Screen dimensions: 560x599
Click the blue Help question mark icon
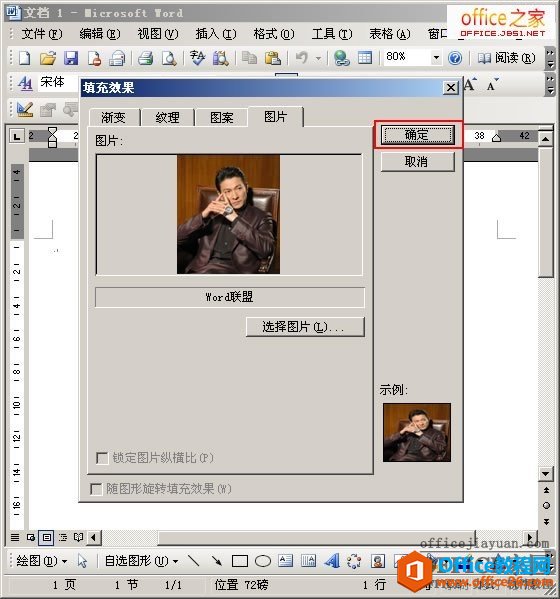pyautogui.click(x=455, y=58)
